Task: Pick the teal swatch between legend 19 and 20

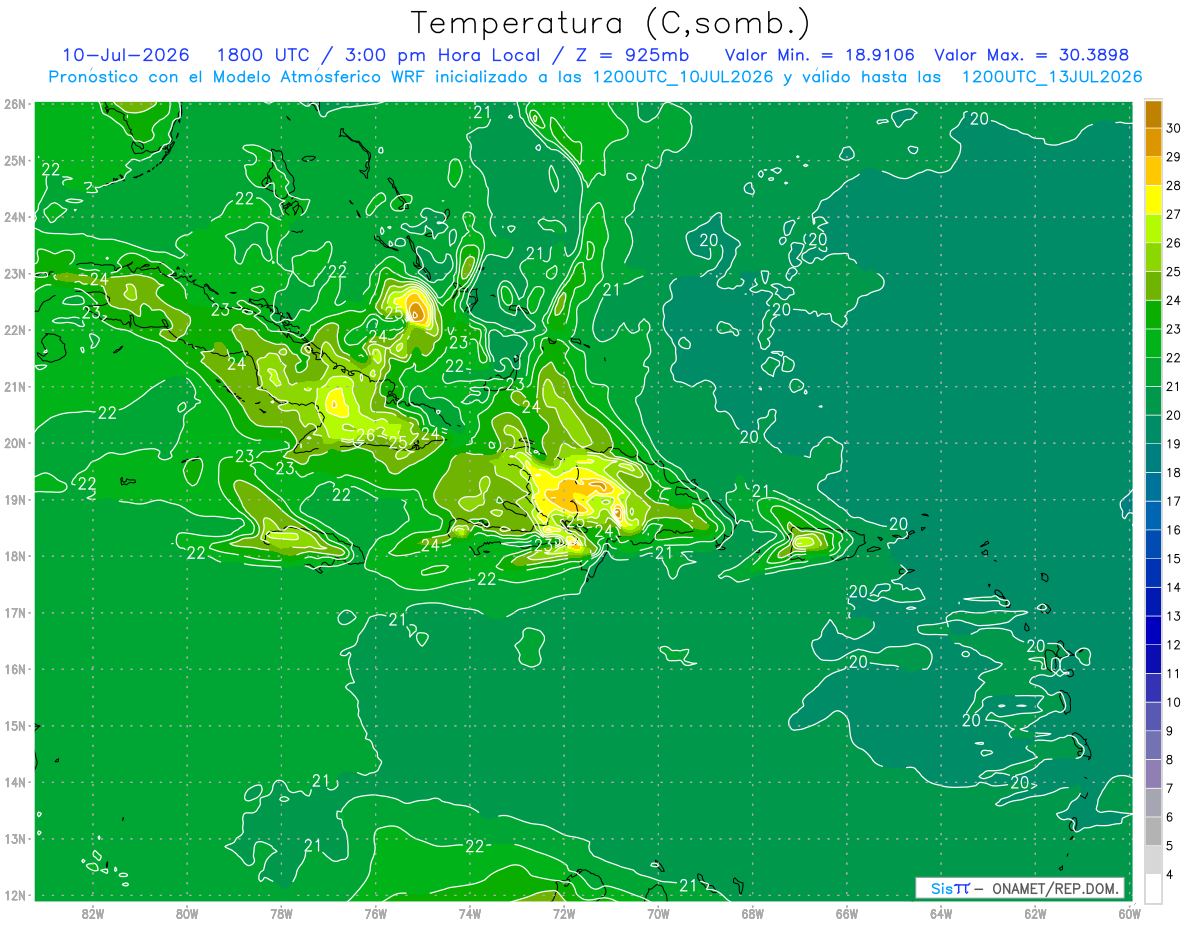Action: click(1153, 429)
